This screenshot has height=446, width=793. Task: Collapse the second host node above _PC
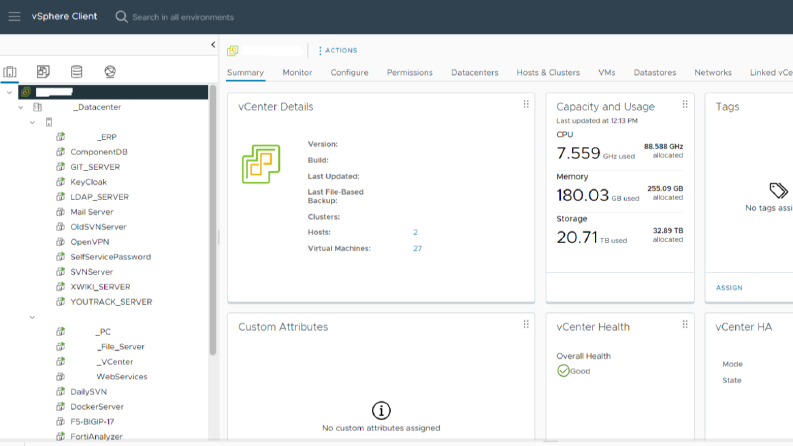(32, 317)
